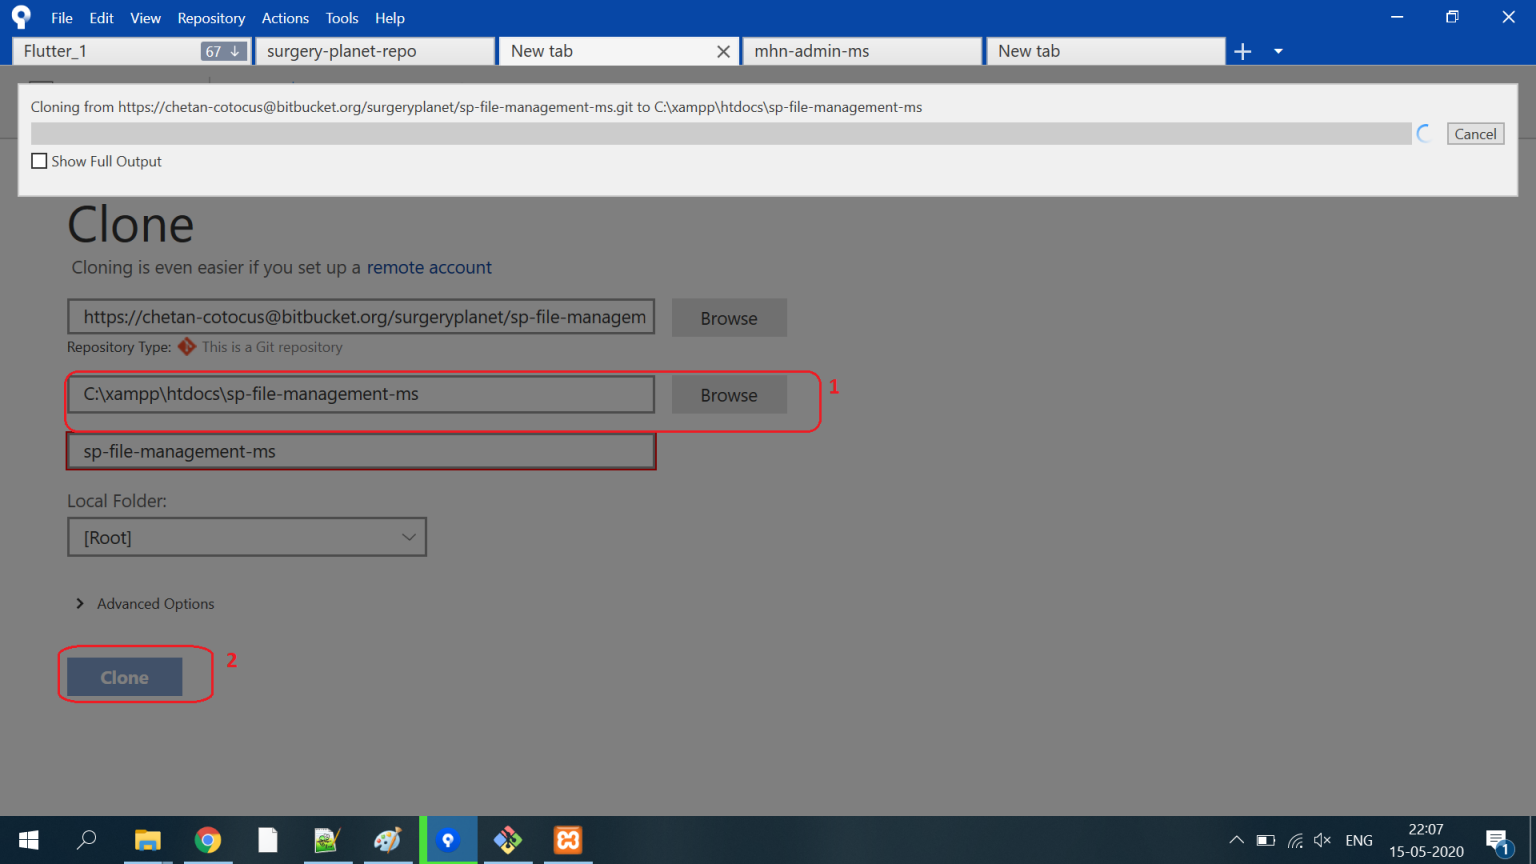Click the clone progress bar
This screenshot has height=864, width=1536.
[x=721, y=134]
